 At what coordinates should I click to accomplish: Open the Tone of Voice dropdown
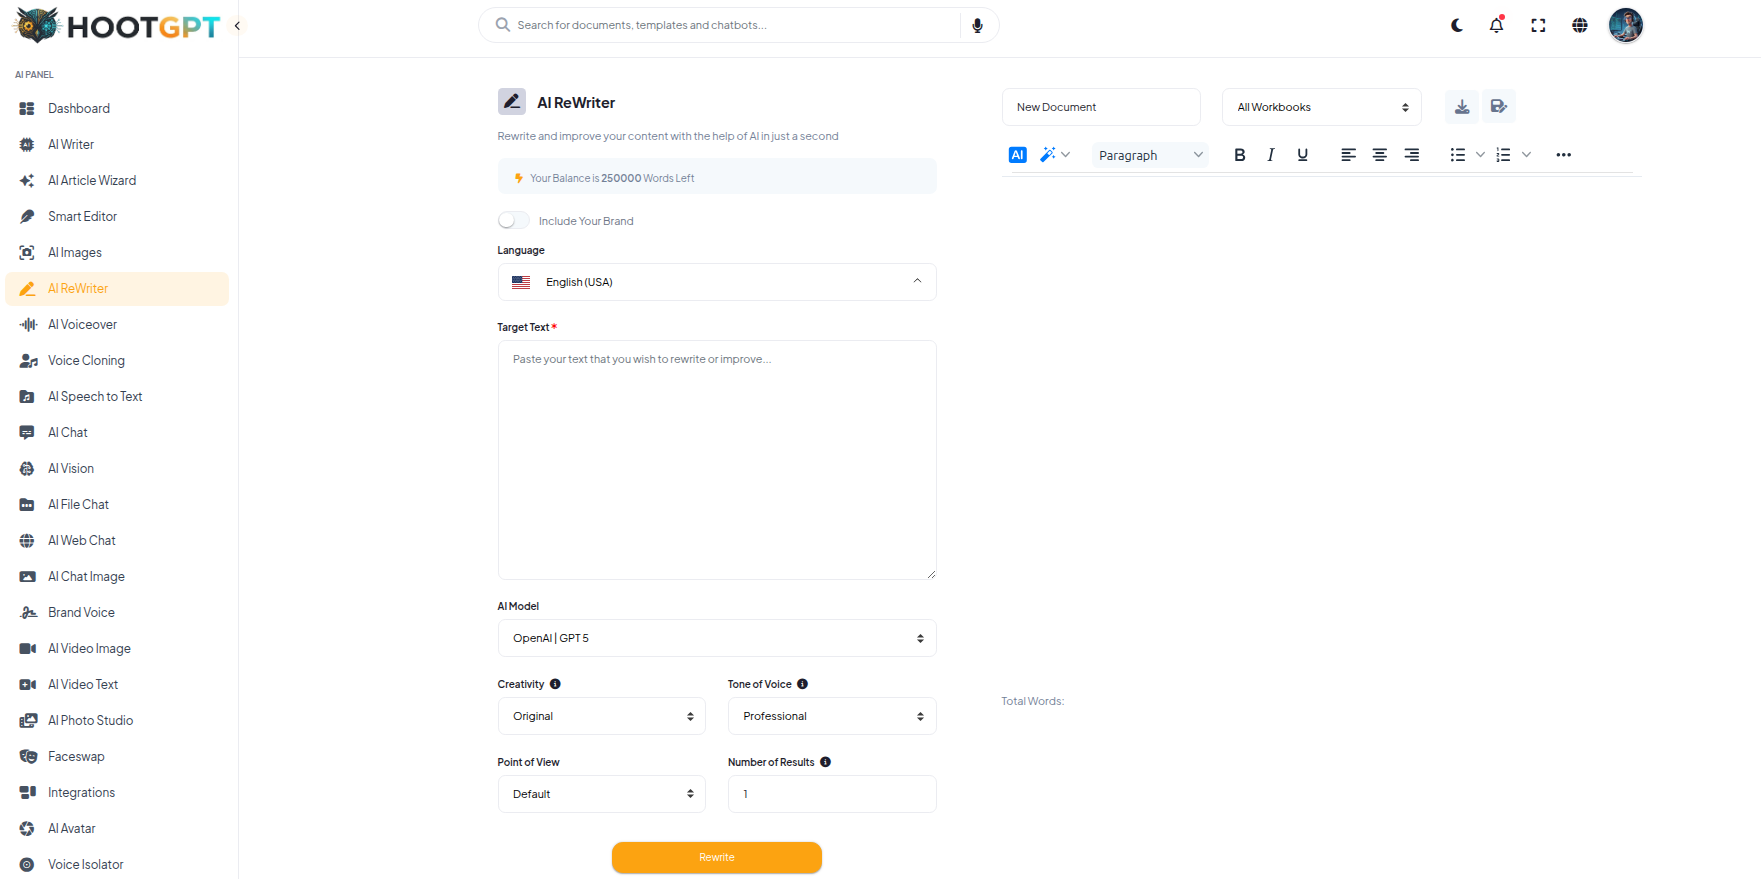point(832,716)
